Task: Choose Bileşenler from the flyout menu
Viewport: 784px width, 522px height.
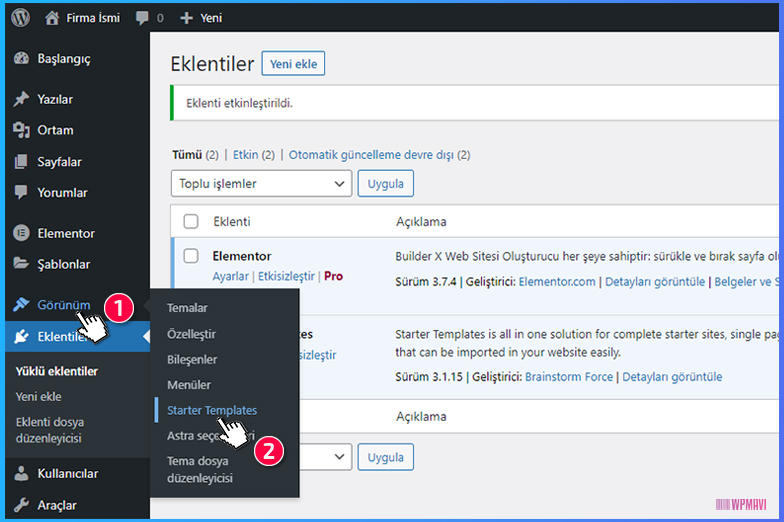Action: pyautogui.click(x=192, y=360)
